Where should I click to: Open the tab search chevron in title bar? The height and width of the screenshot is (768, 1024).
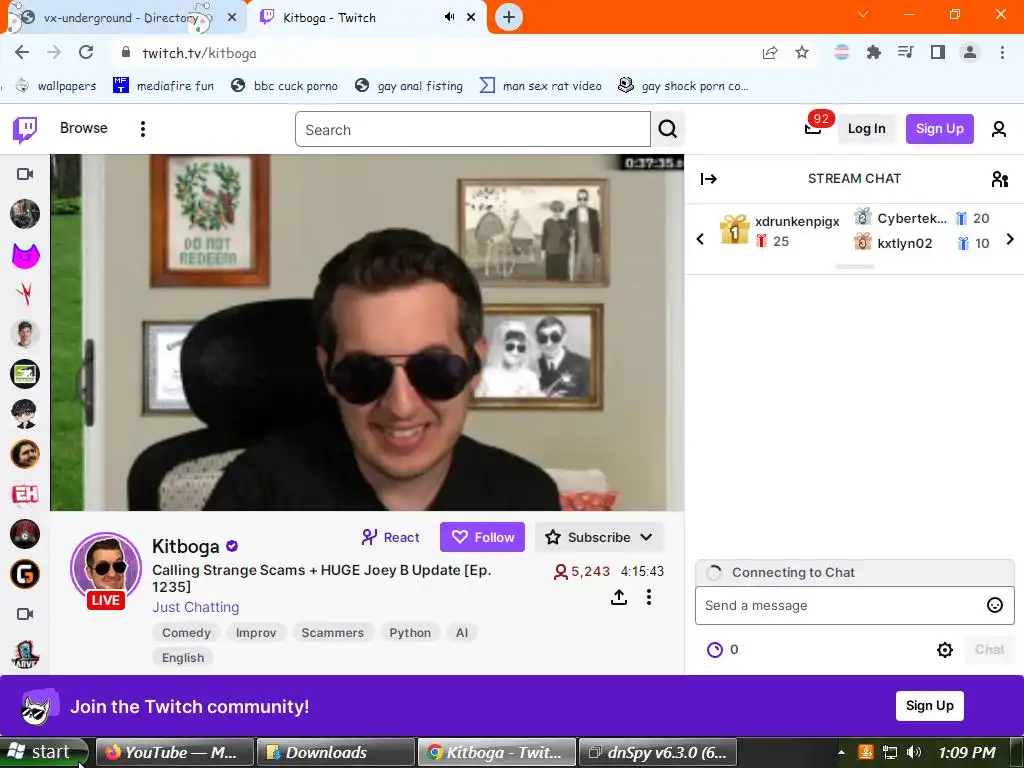[863, 14]
